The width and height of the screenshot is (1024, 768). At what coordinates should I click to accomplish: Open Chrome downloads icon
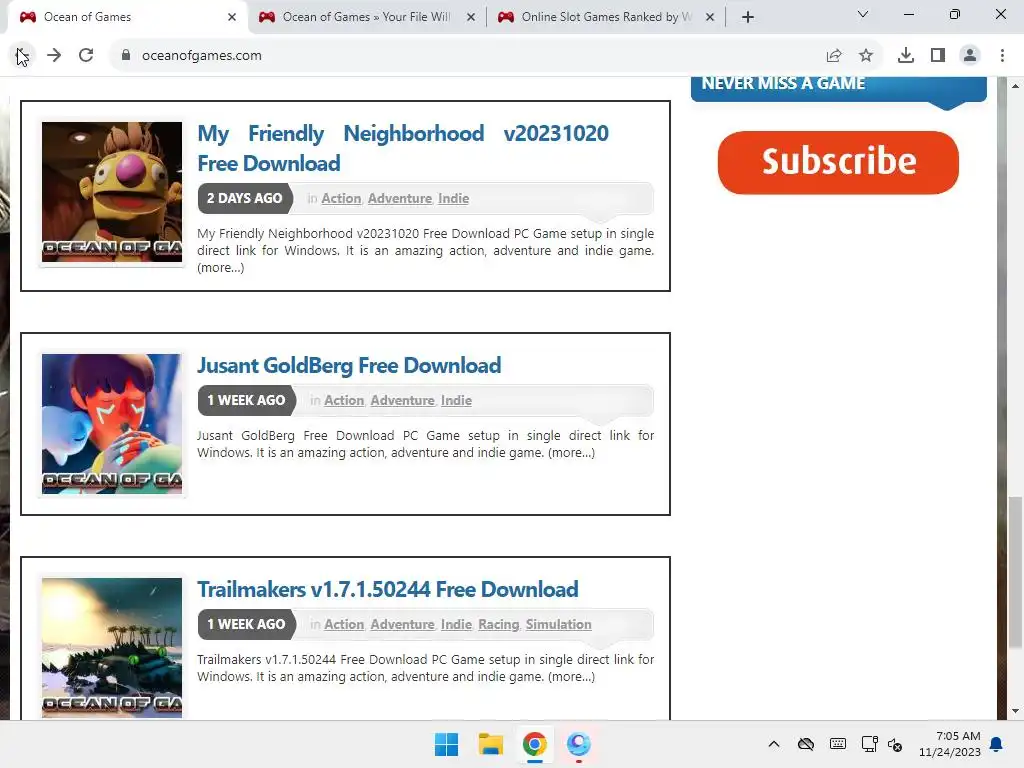click(906, 56)
